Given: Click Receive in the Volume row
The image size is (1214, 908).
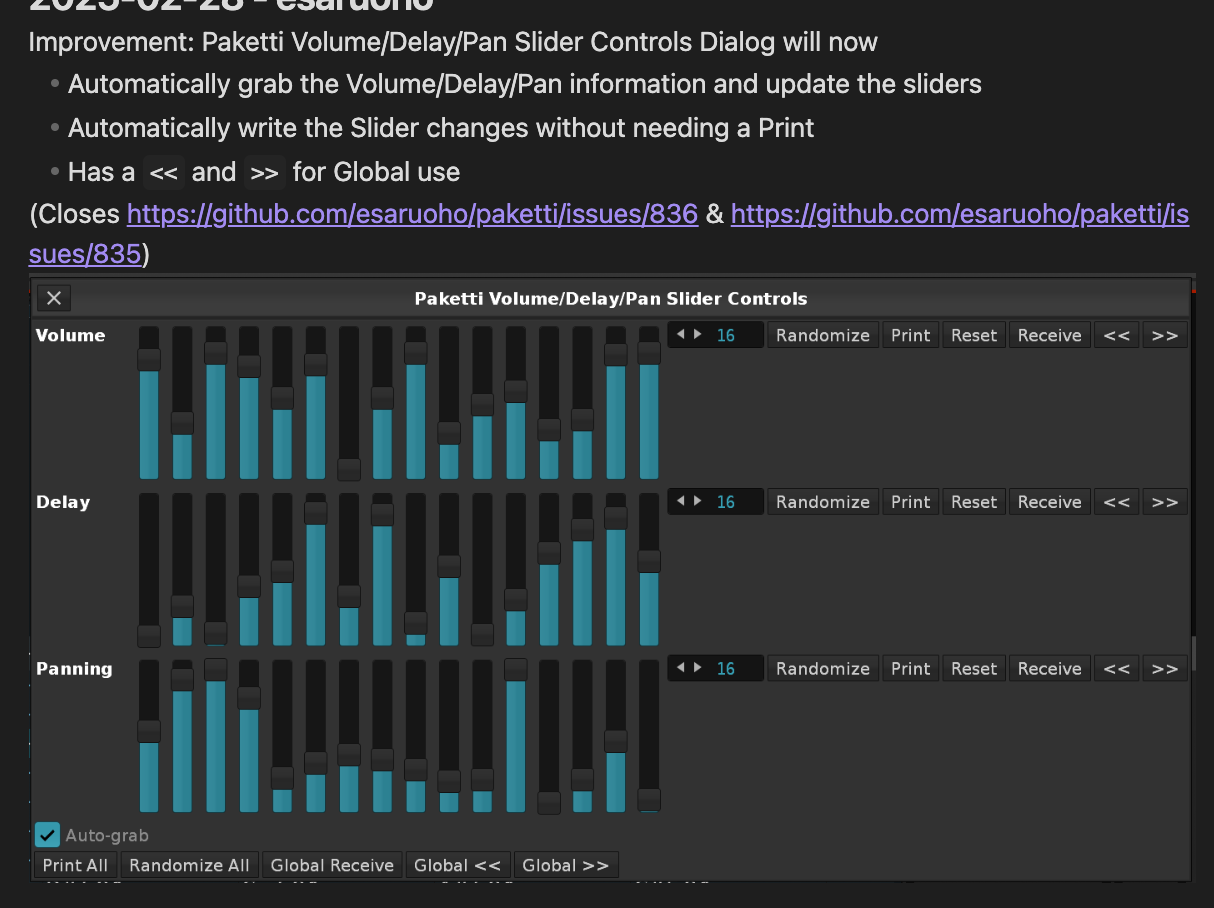Looking at the screenshot, I should [1050, 335].
